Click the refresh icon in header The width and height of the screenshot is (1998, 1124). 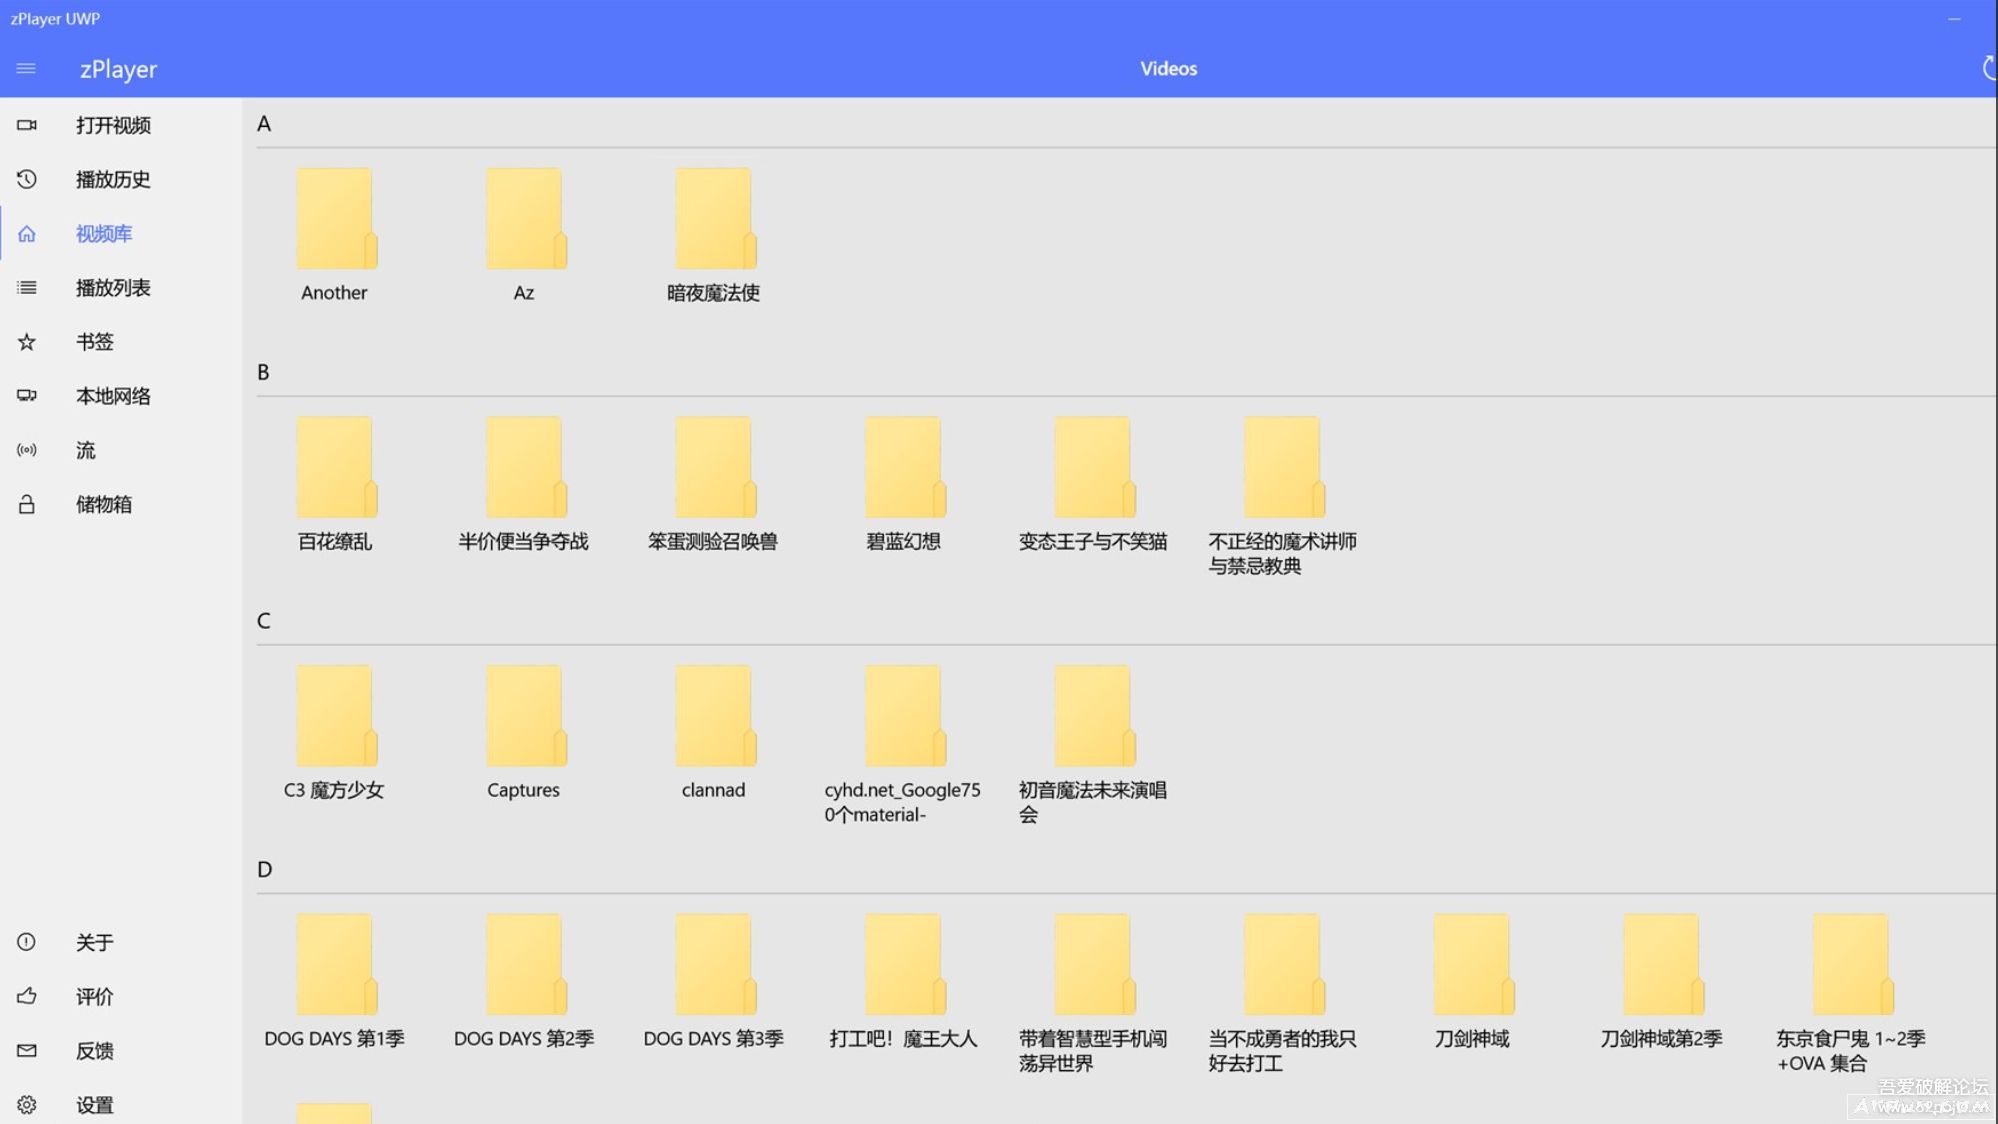click(1988, 69)
